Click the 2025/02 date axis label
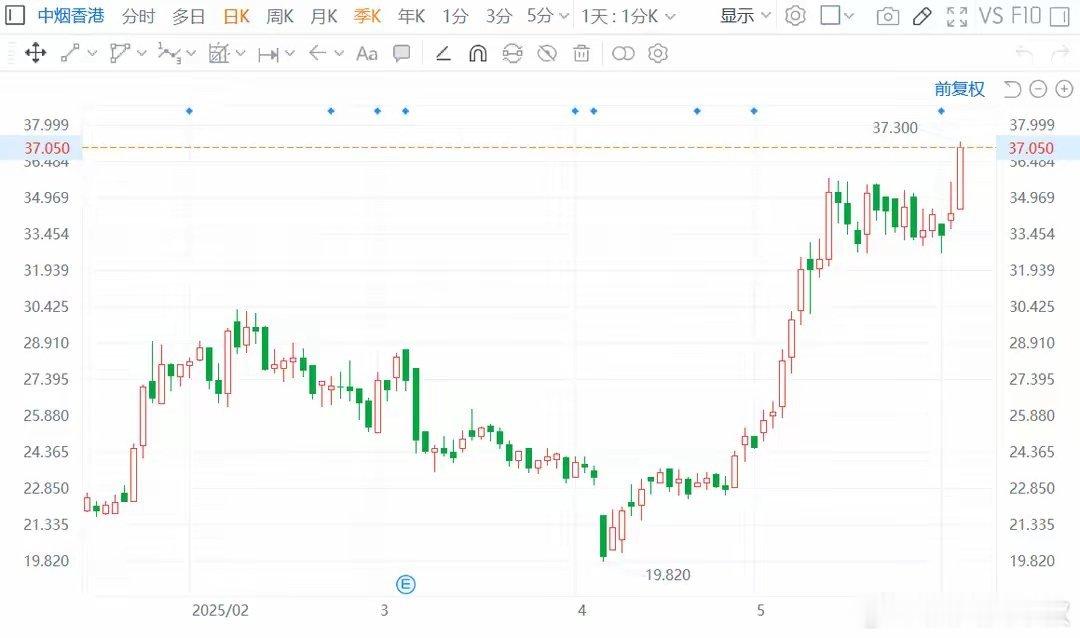The width and height of the screenshot is (1080, 638). tap(220, 610)
